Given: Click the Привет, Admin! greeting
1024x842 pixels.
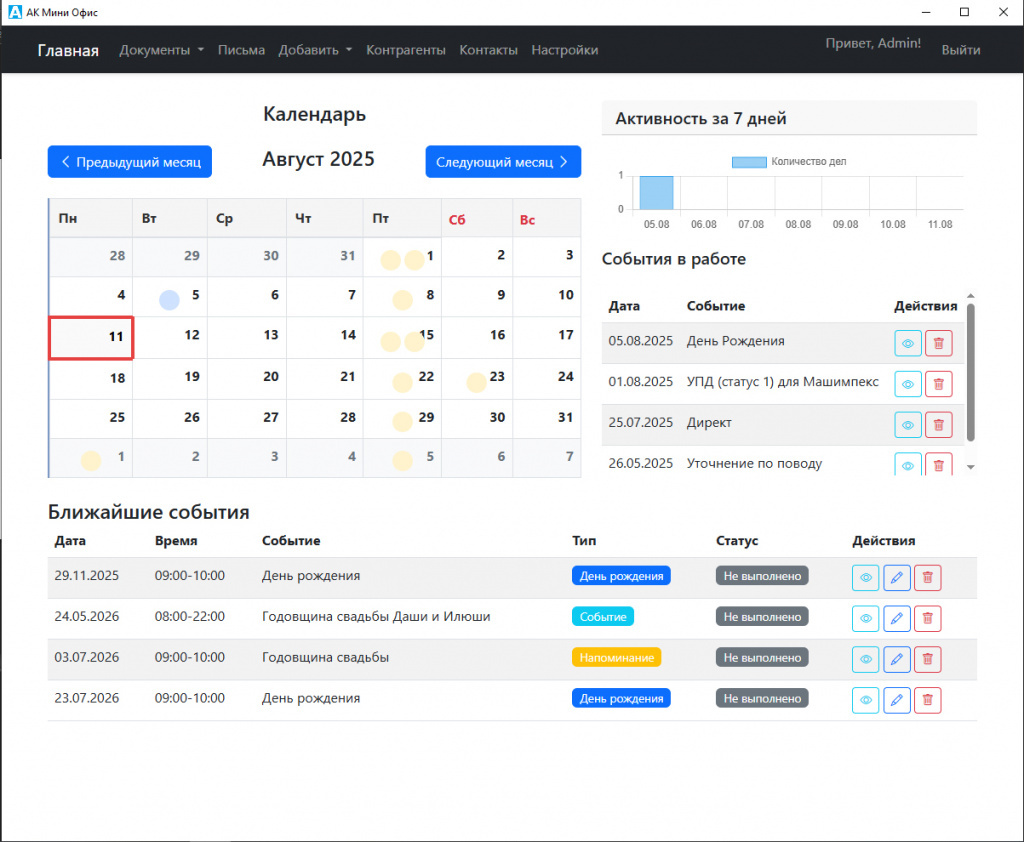Looking at the screenshot, I should click(x=873, y=43).
